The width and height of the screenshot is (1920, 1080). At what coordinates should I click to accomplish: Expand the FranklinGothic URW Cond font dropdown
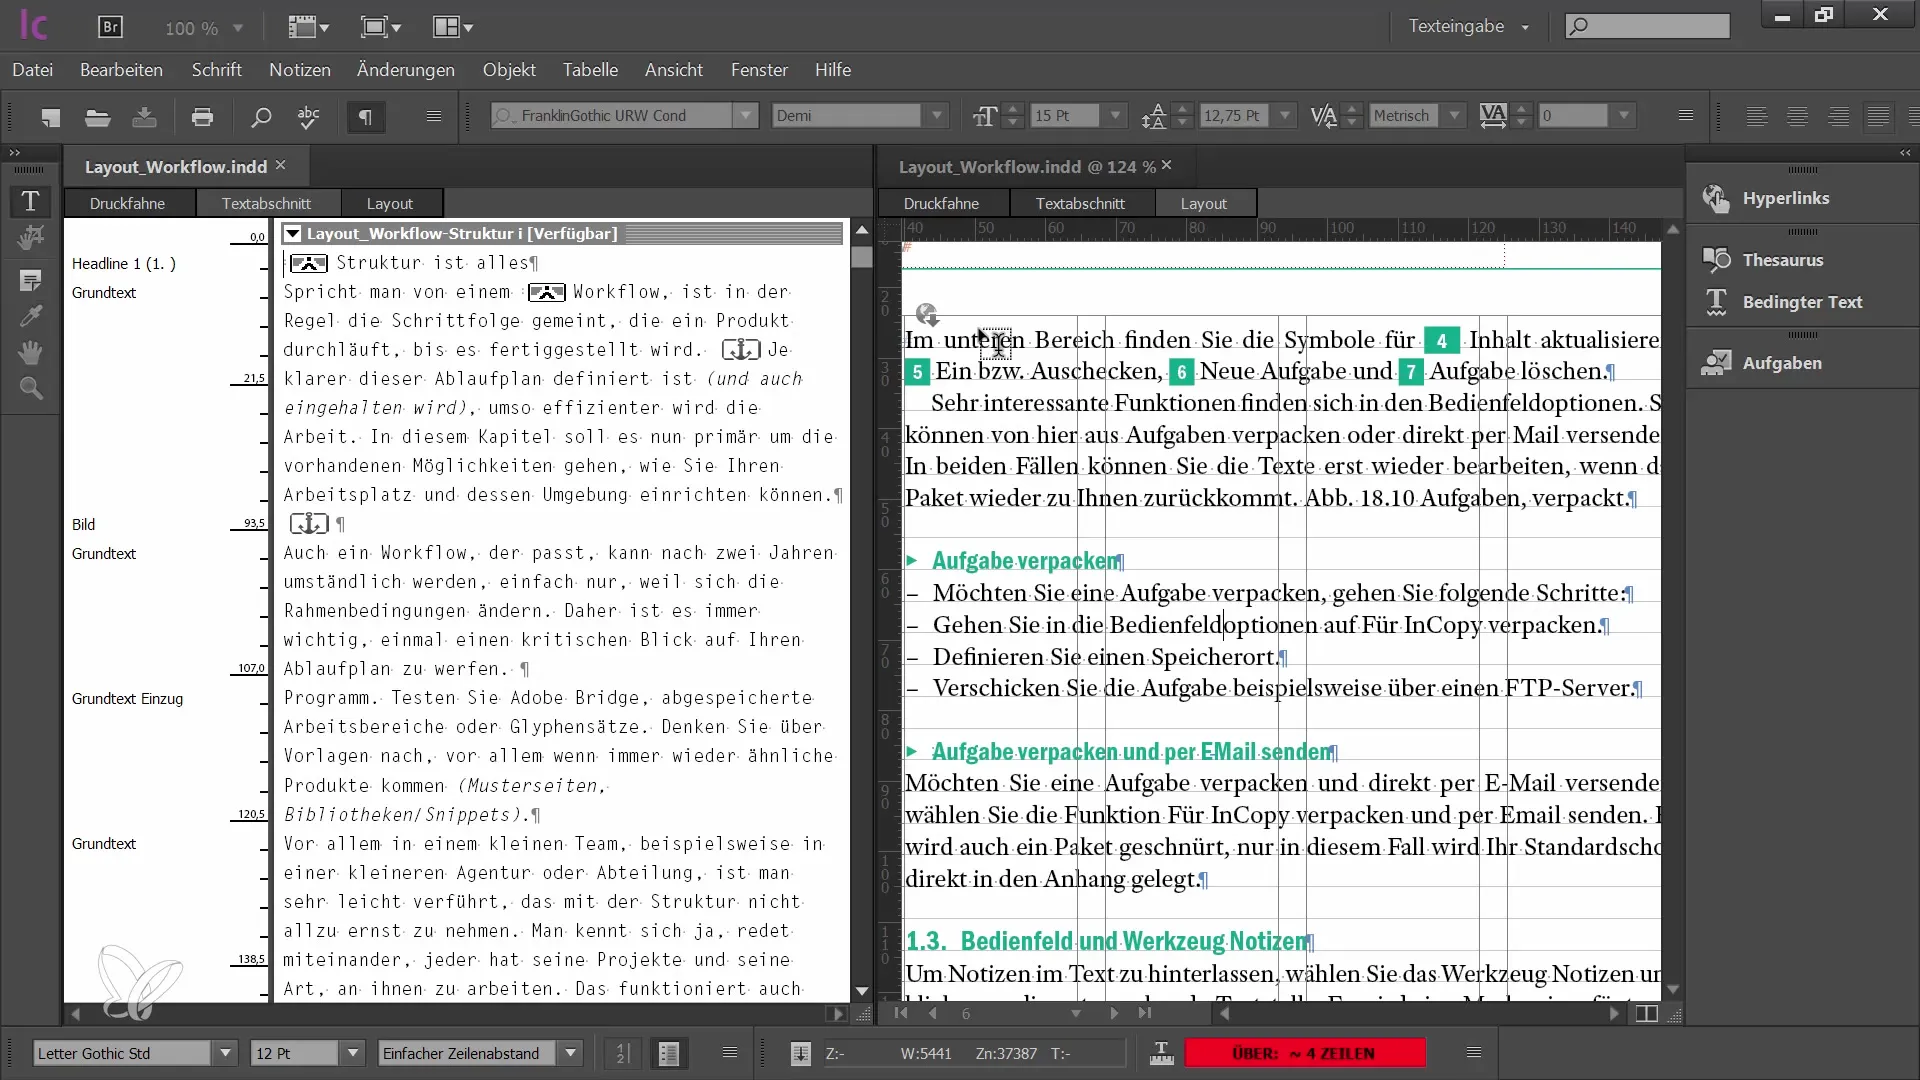coord(744,116)
